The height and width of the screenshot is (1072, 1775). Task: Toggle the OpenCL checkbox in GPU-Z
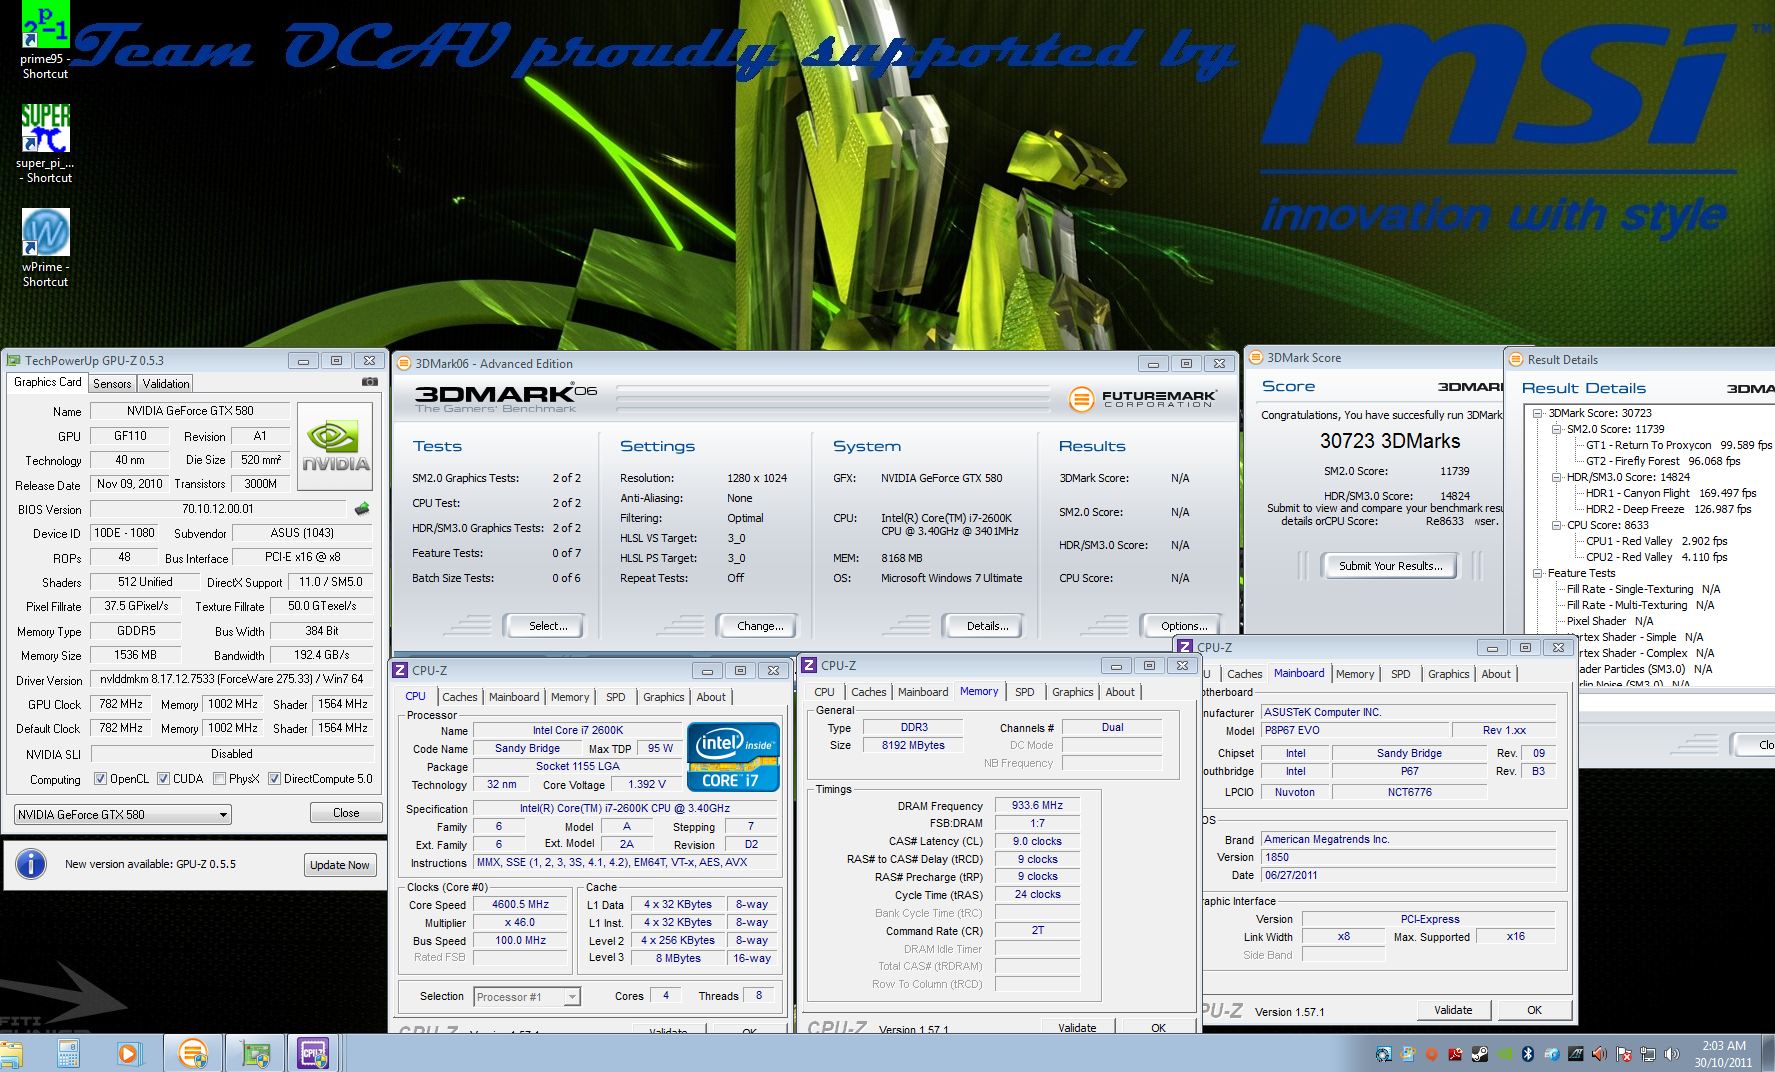pos(100,779)
